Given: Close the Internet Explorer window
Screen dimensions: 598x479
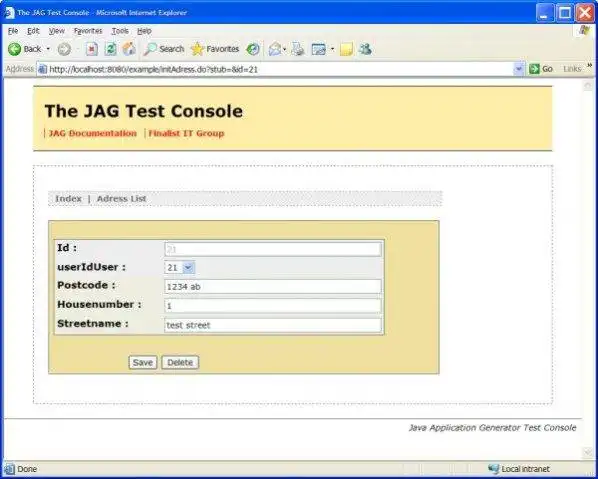Looking at the screenshot, I should click(585, 13).
